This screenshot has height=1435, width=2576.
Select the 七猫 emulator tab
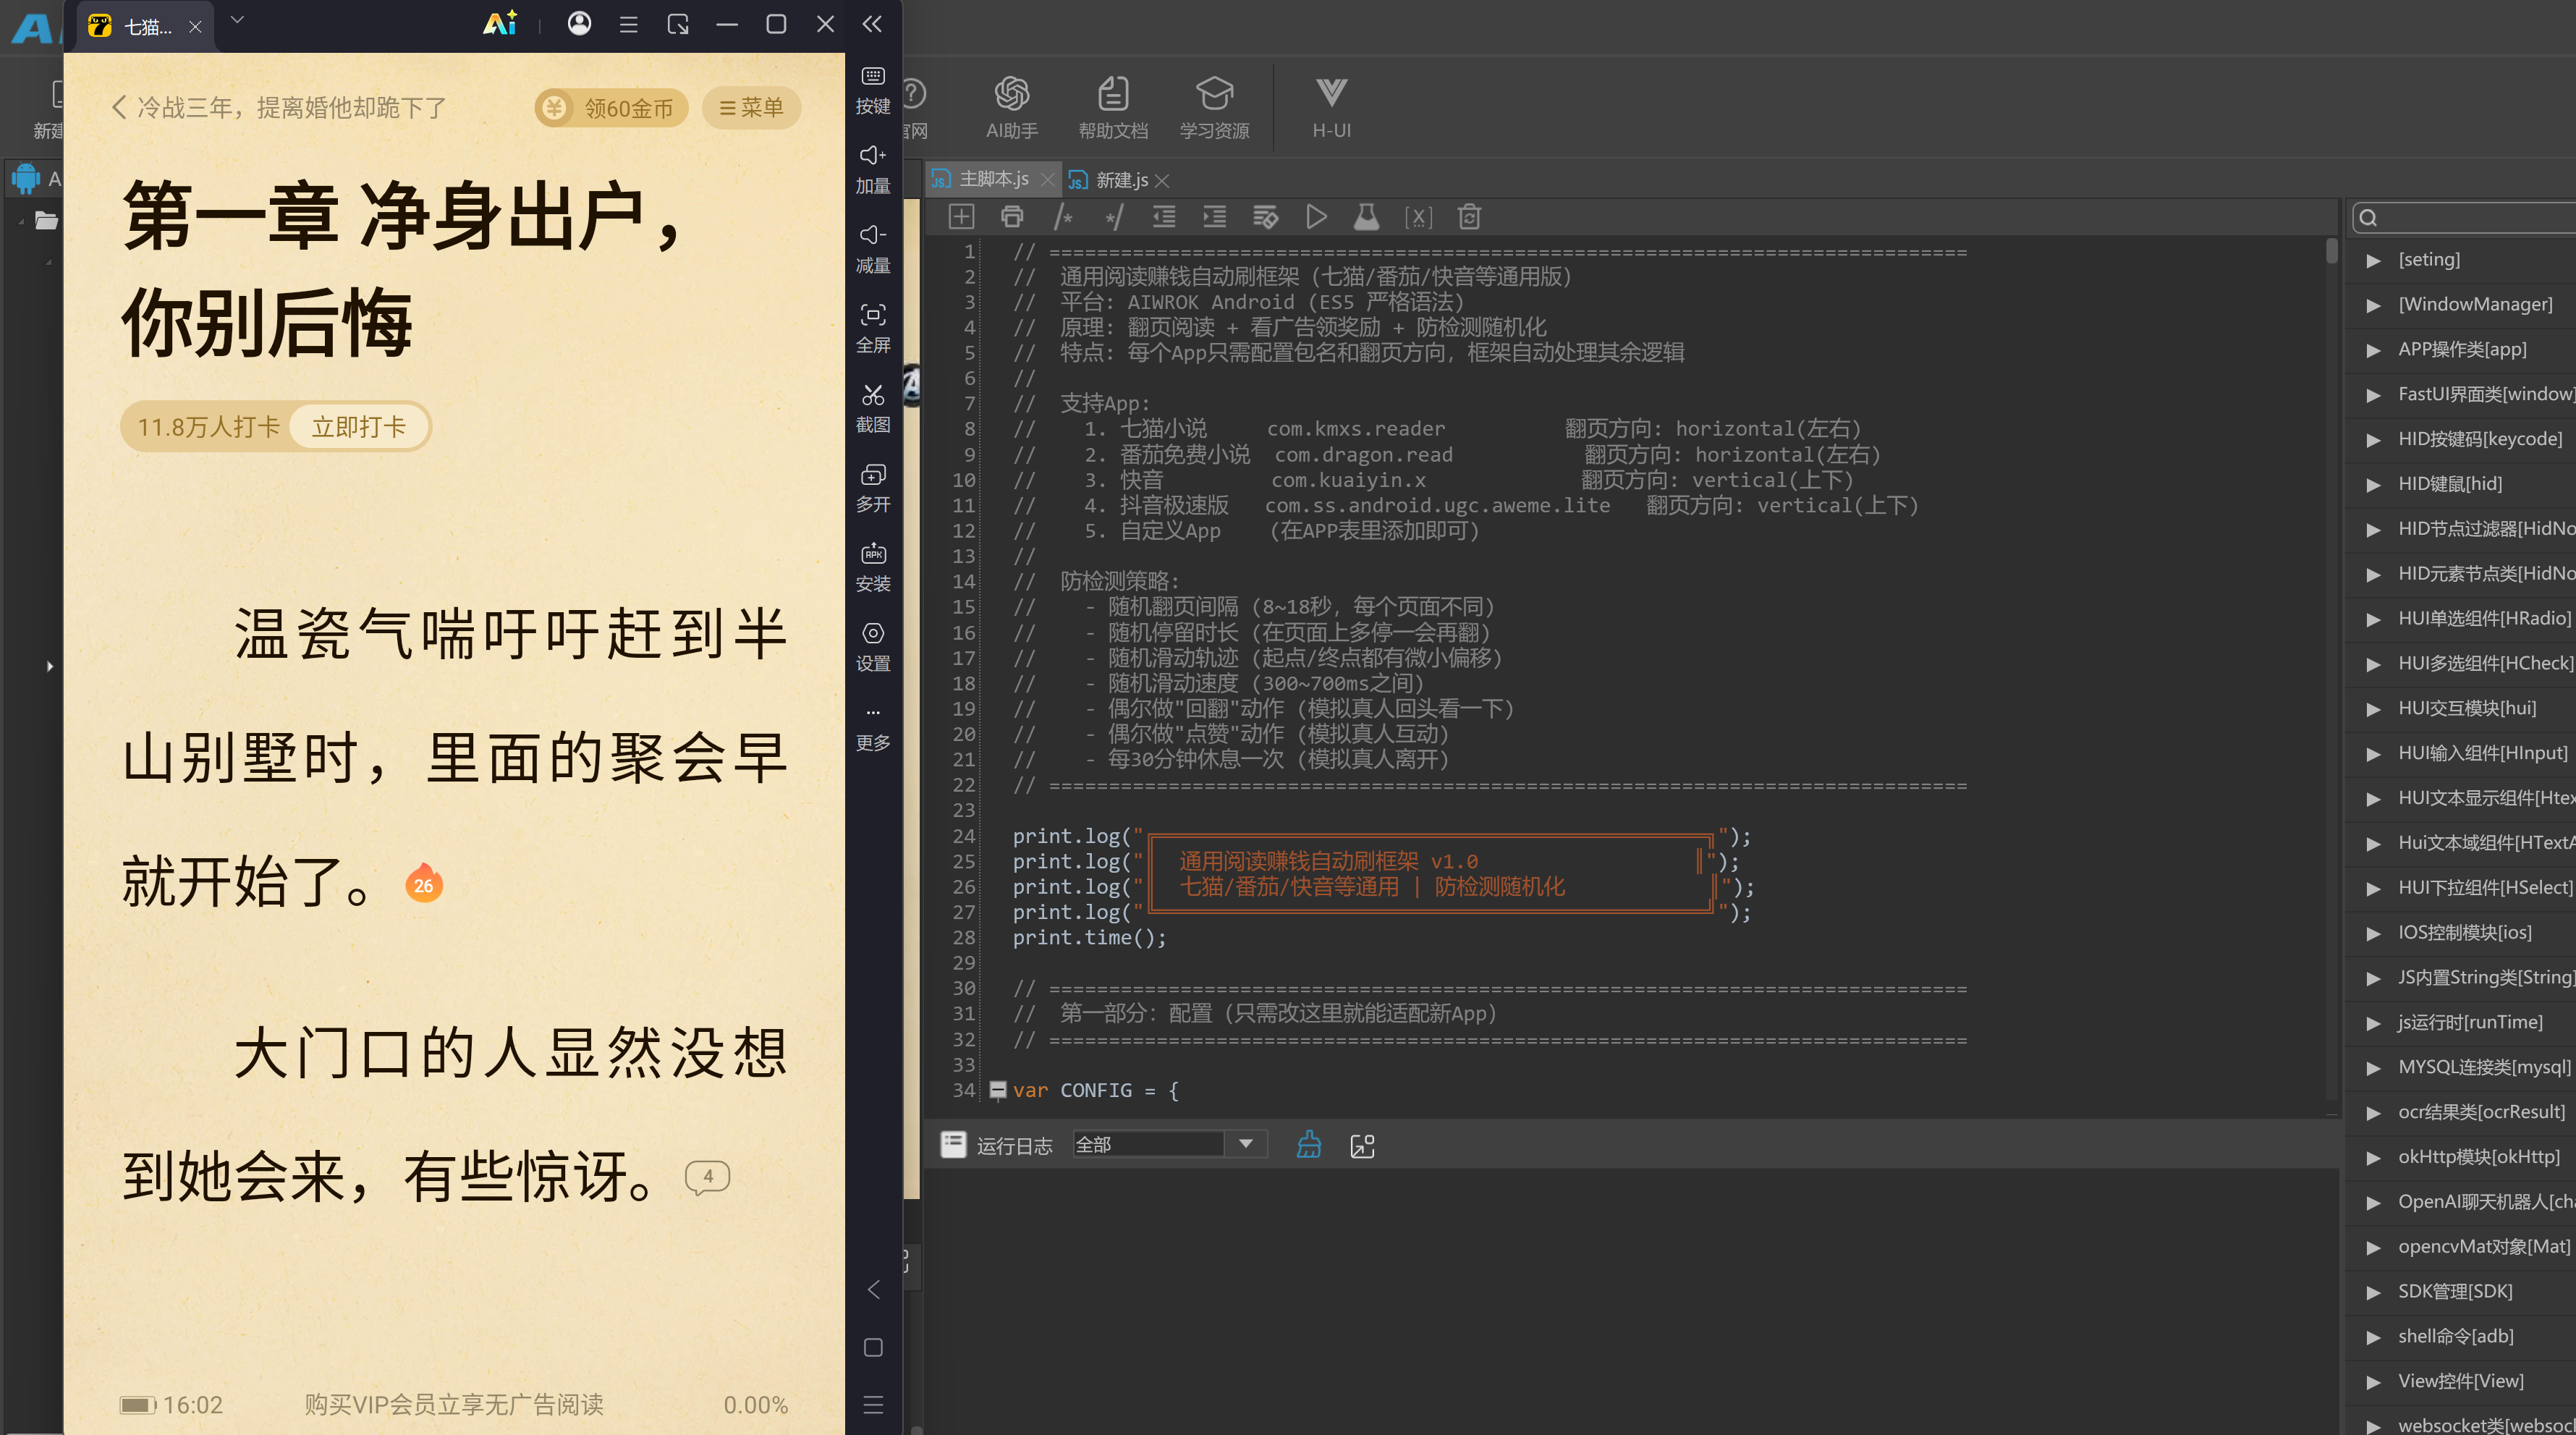[146, 27]
